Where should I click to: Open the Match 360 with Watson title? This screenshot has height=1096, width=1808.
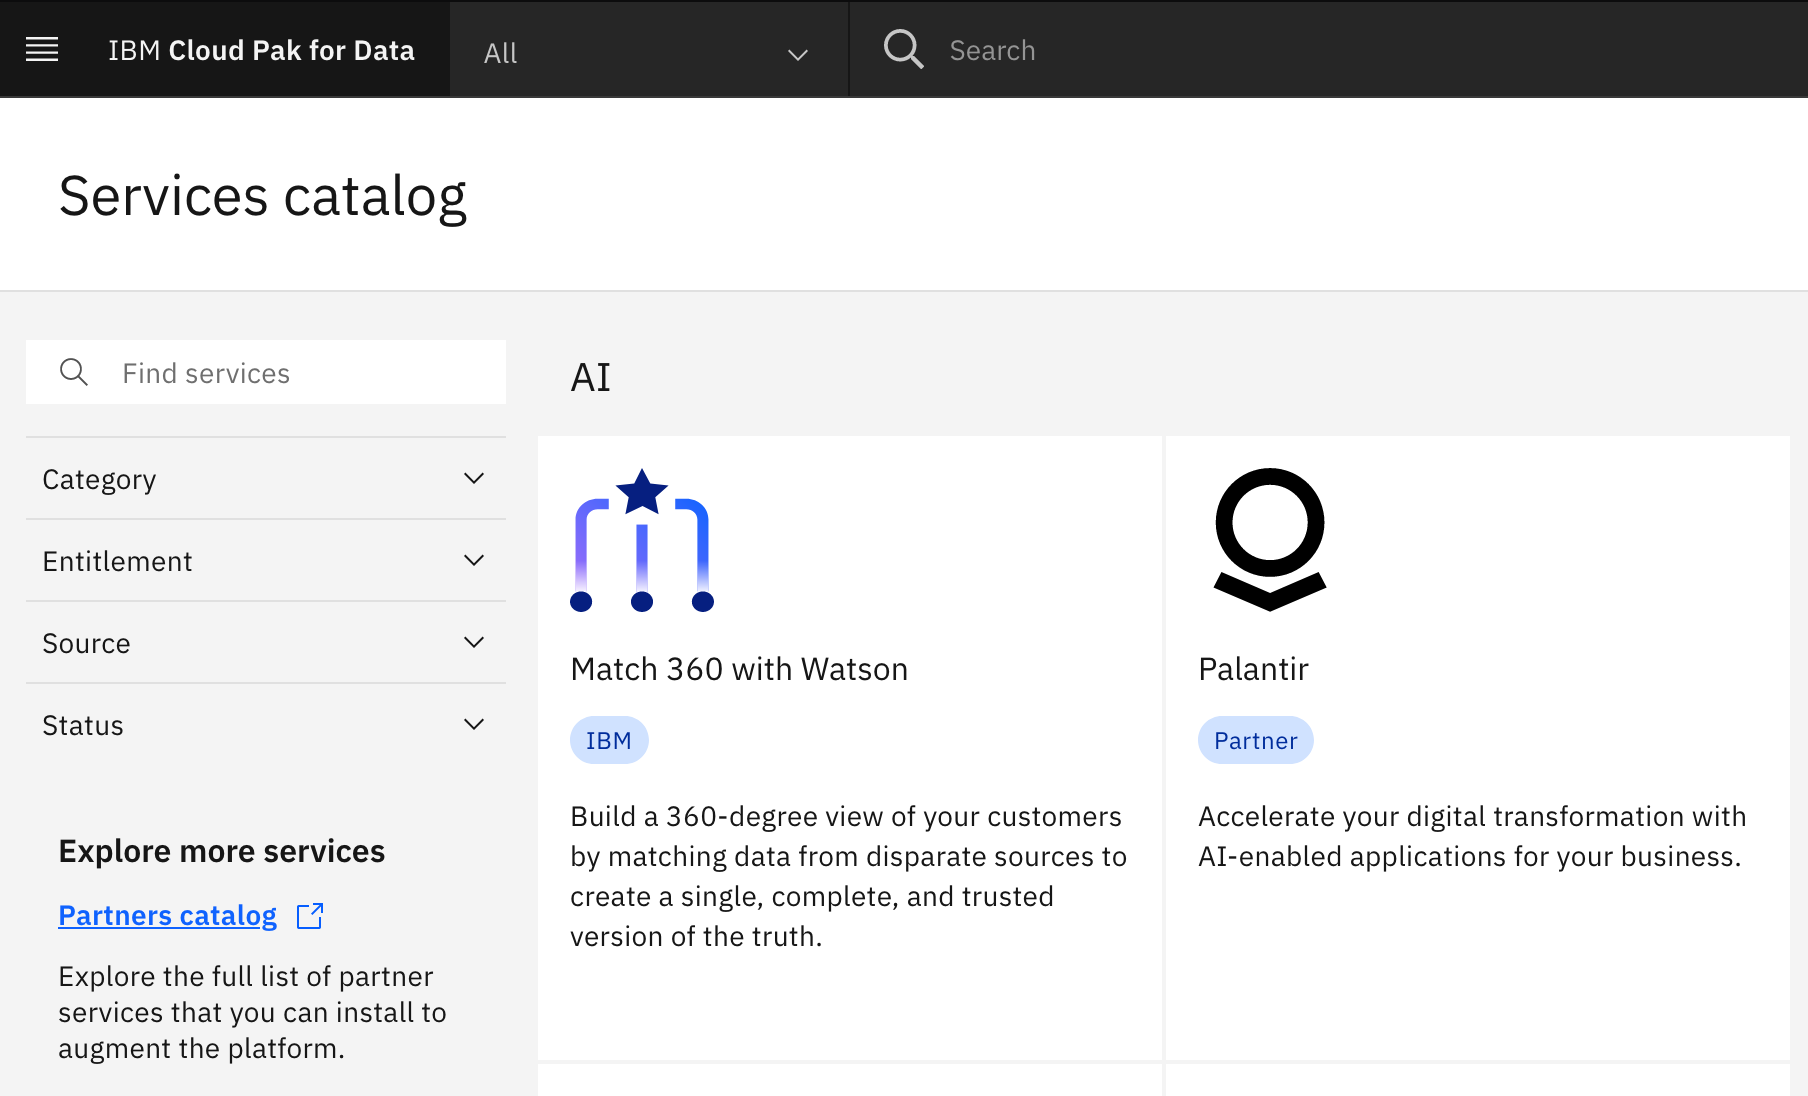739,669
